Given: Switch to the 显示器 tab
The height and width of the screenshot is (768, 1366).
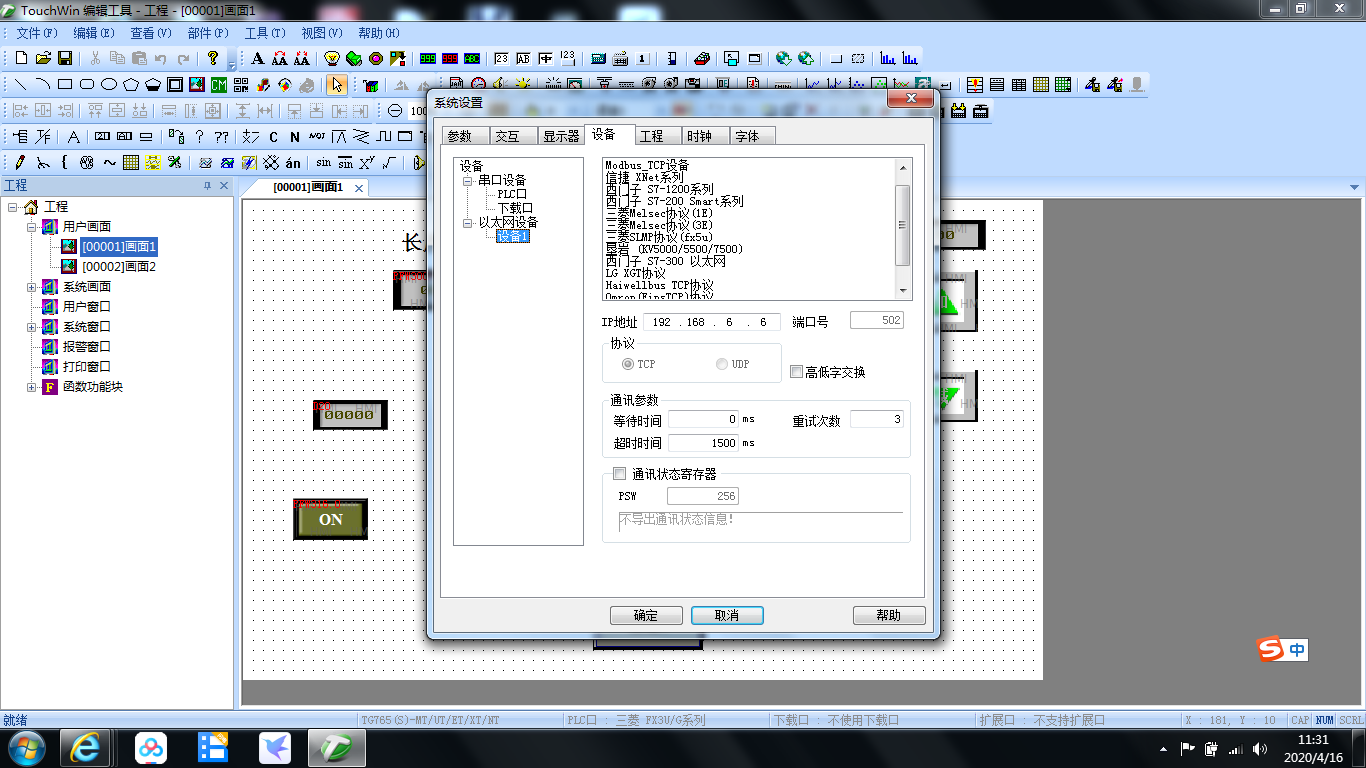Looking at the screenshot, I should (x=560, y=136).
